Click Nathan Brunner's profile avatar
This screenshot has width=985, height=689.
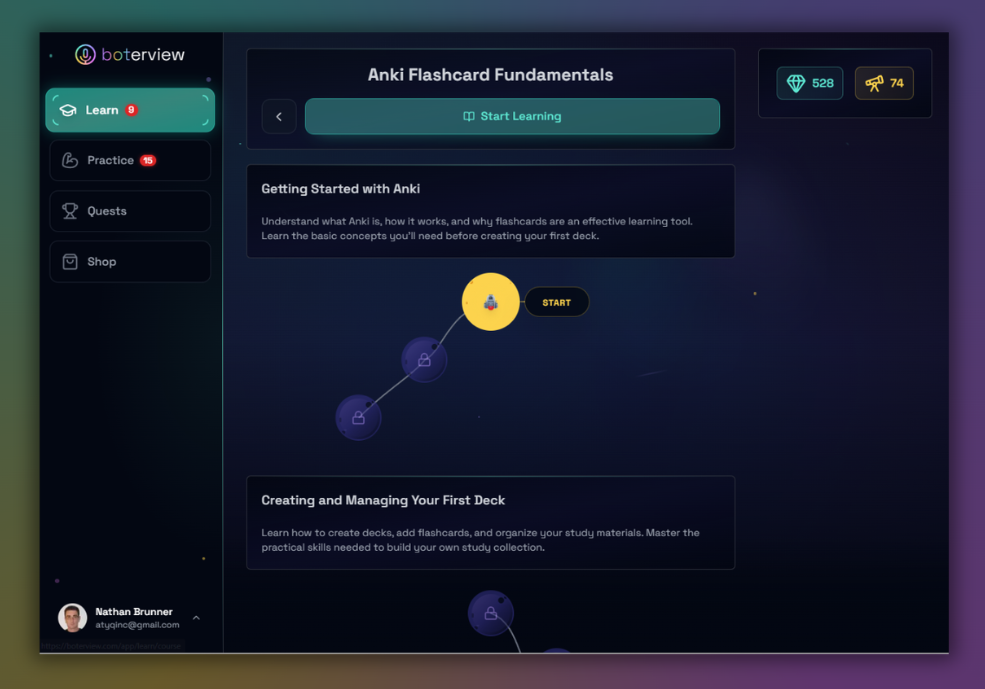click(x=72, y=618)
